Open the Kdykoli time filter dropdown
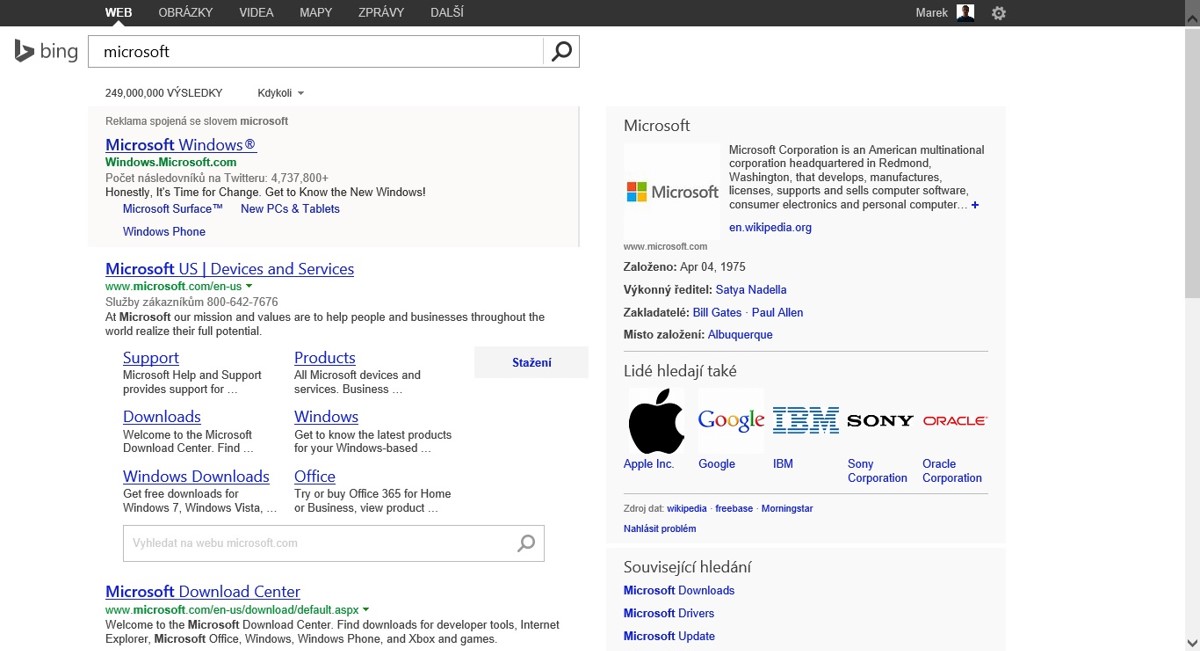Screen dimensions: 1200x651 tap(281, 93)
